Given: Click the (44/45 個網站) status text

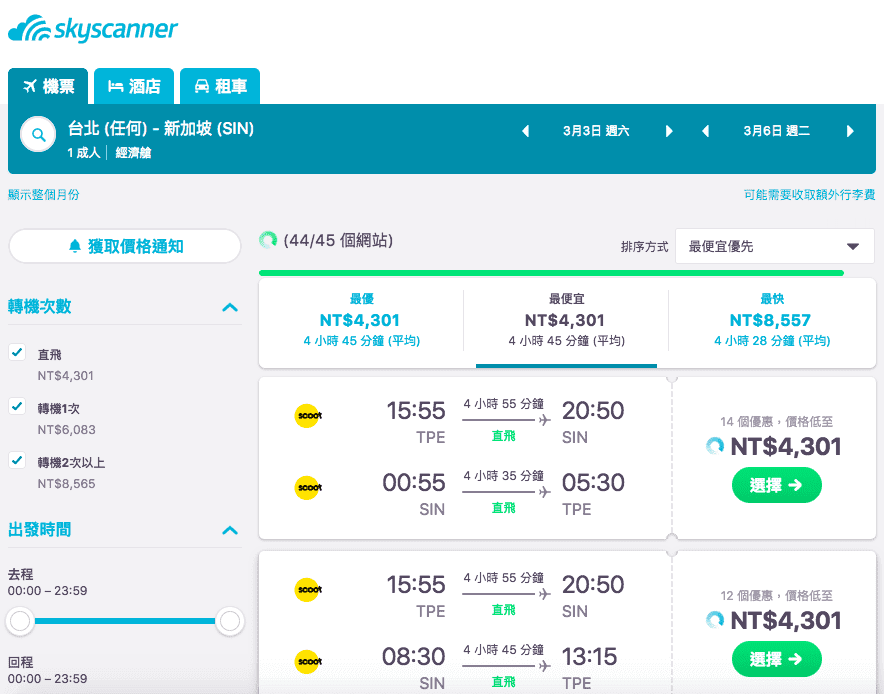Looking at the screenshot, I should (338, 241).
